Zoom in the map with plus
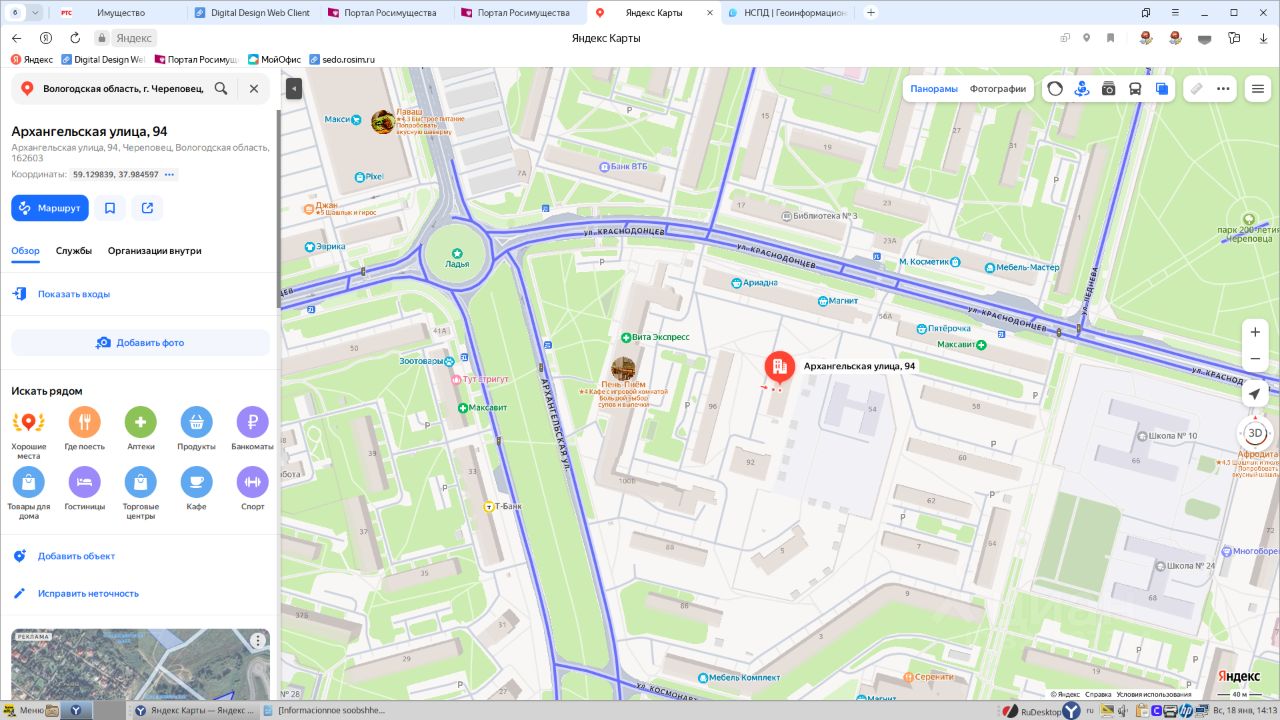Screen dimensions: 1280x720 1255,332
